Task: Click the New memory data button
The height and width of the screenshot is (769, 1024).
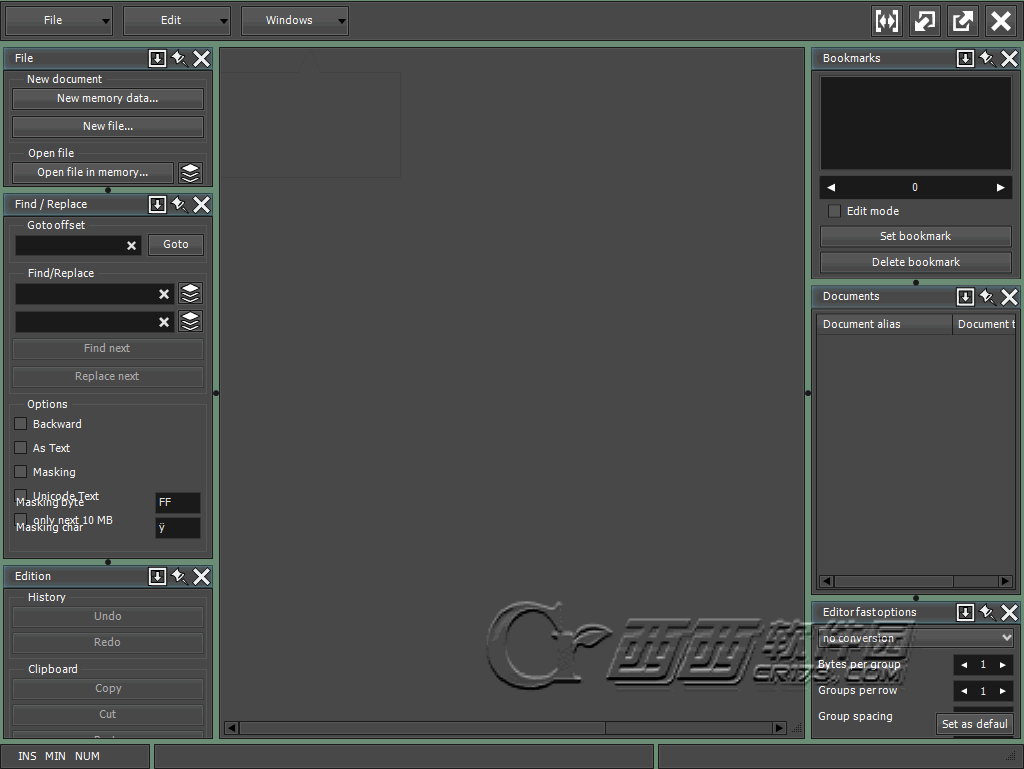Action: (x=108, y=99)
